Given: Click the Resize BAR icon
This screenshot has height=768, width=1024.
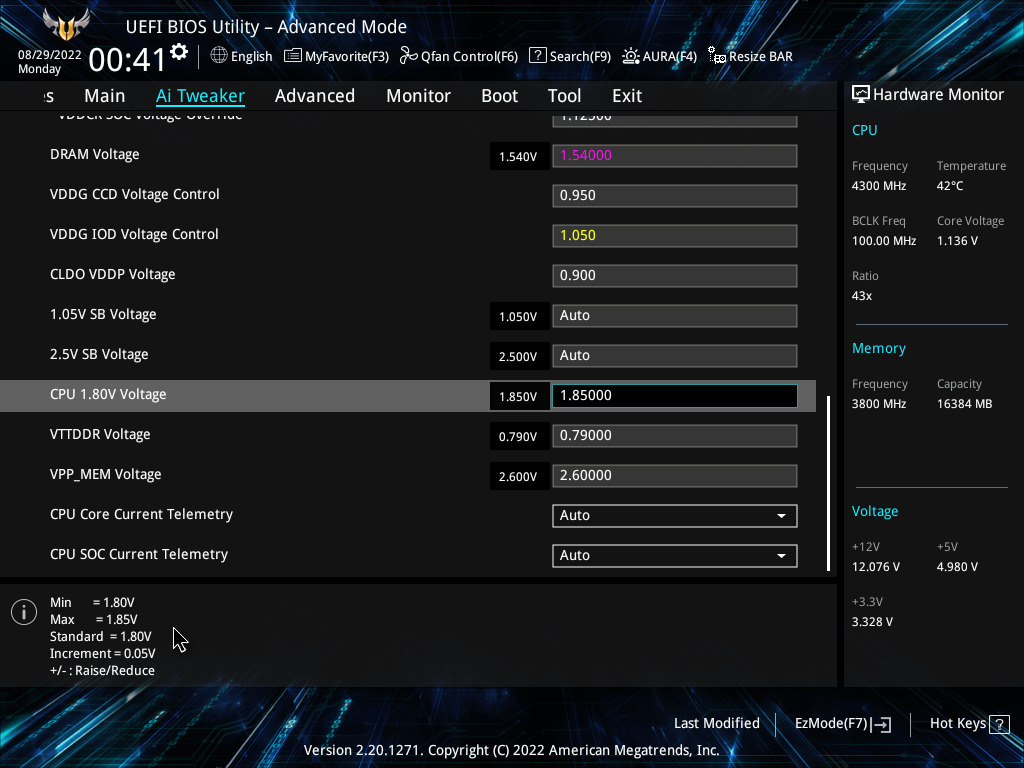Looking at the screenshot, I should (x=716, y=56).
